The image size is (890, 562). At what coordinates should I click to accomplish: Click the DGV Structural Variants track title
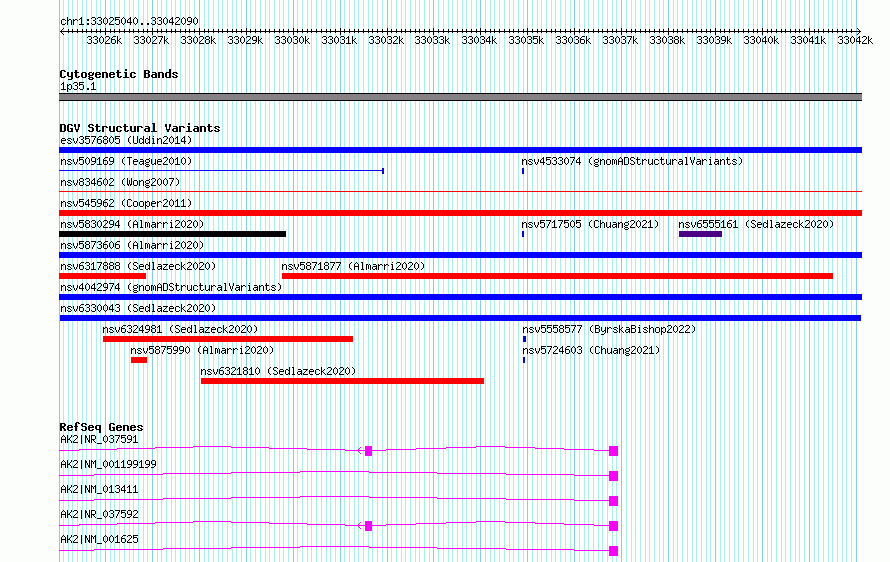pyautogui.click(x=140, y=128)
